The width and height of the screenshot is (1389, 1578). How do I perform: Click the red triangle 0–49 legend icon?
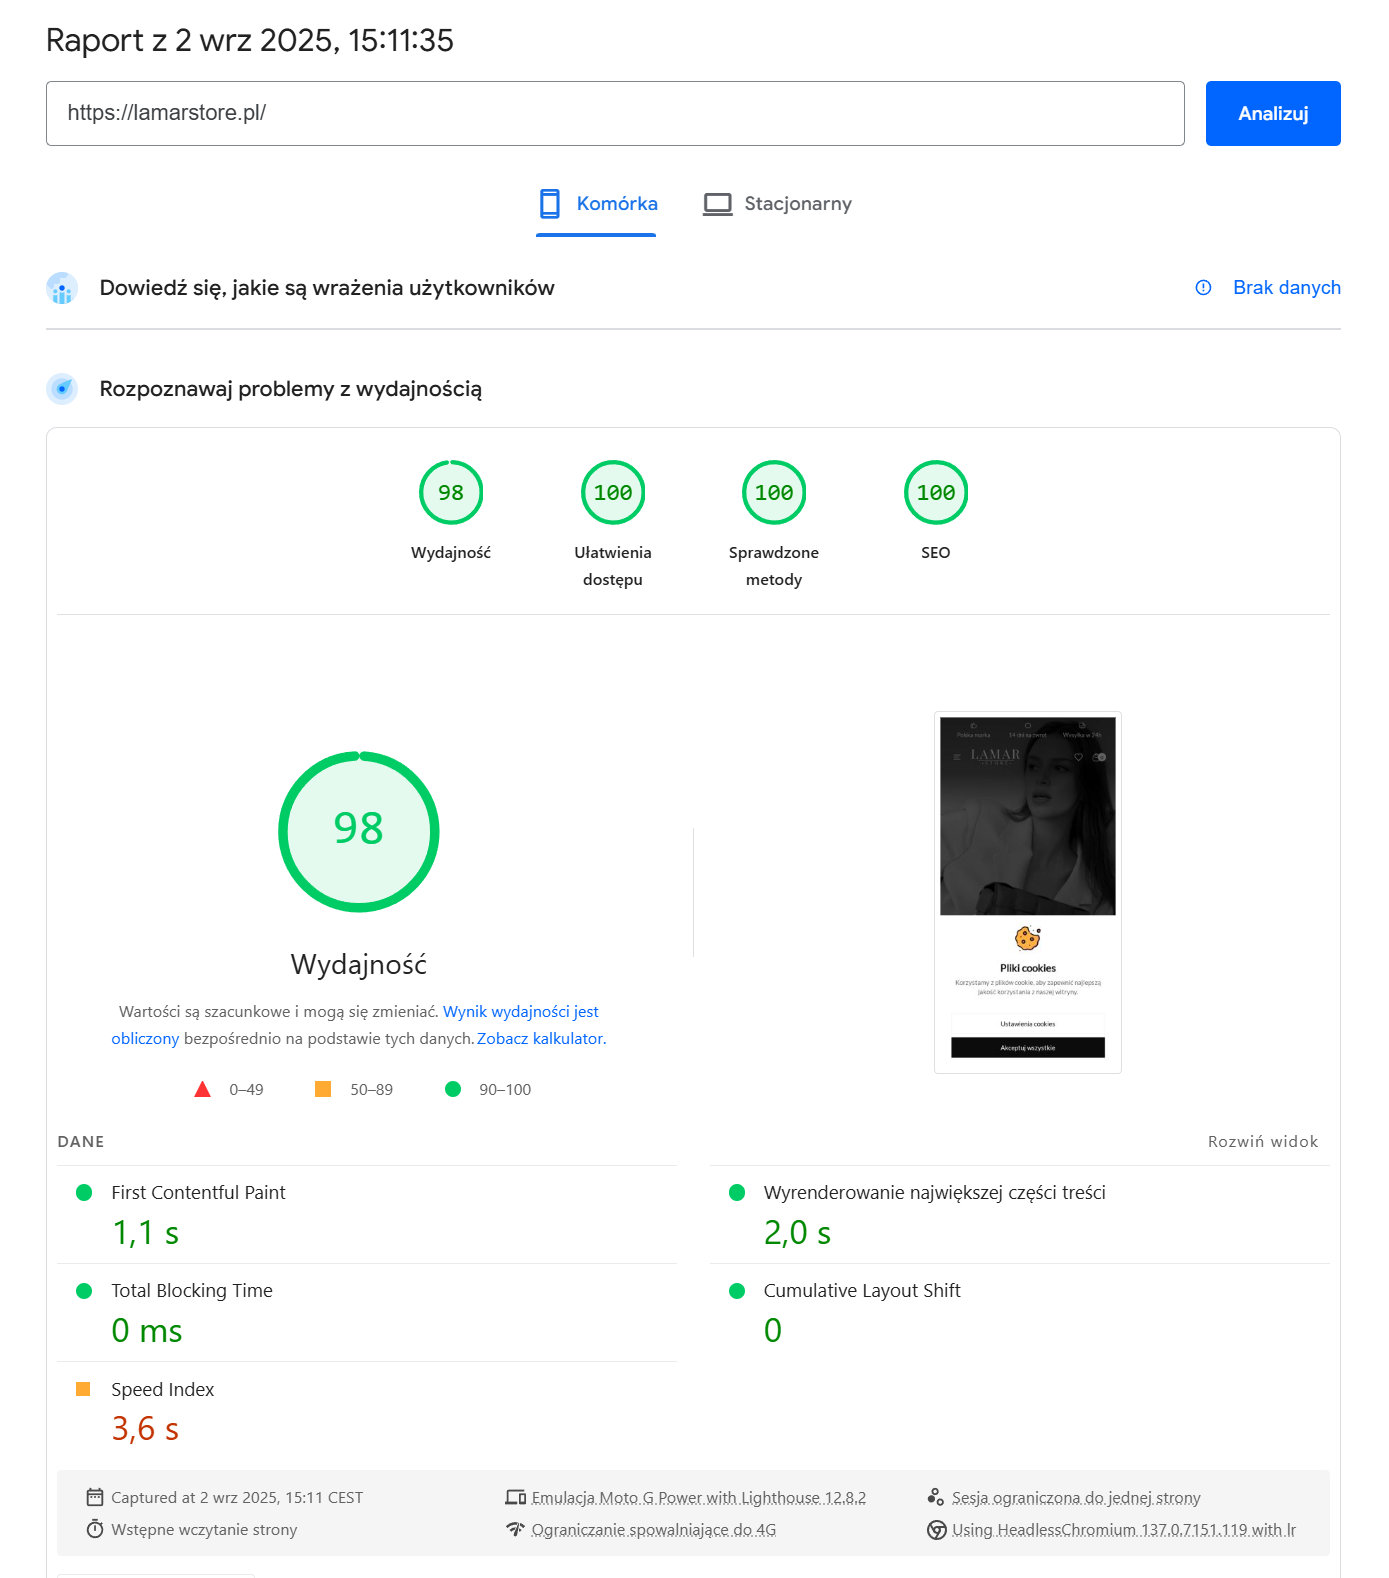[x=202, y=1090]
